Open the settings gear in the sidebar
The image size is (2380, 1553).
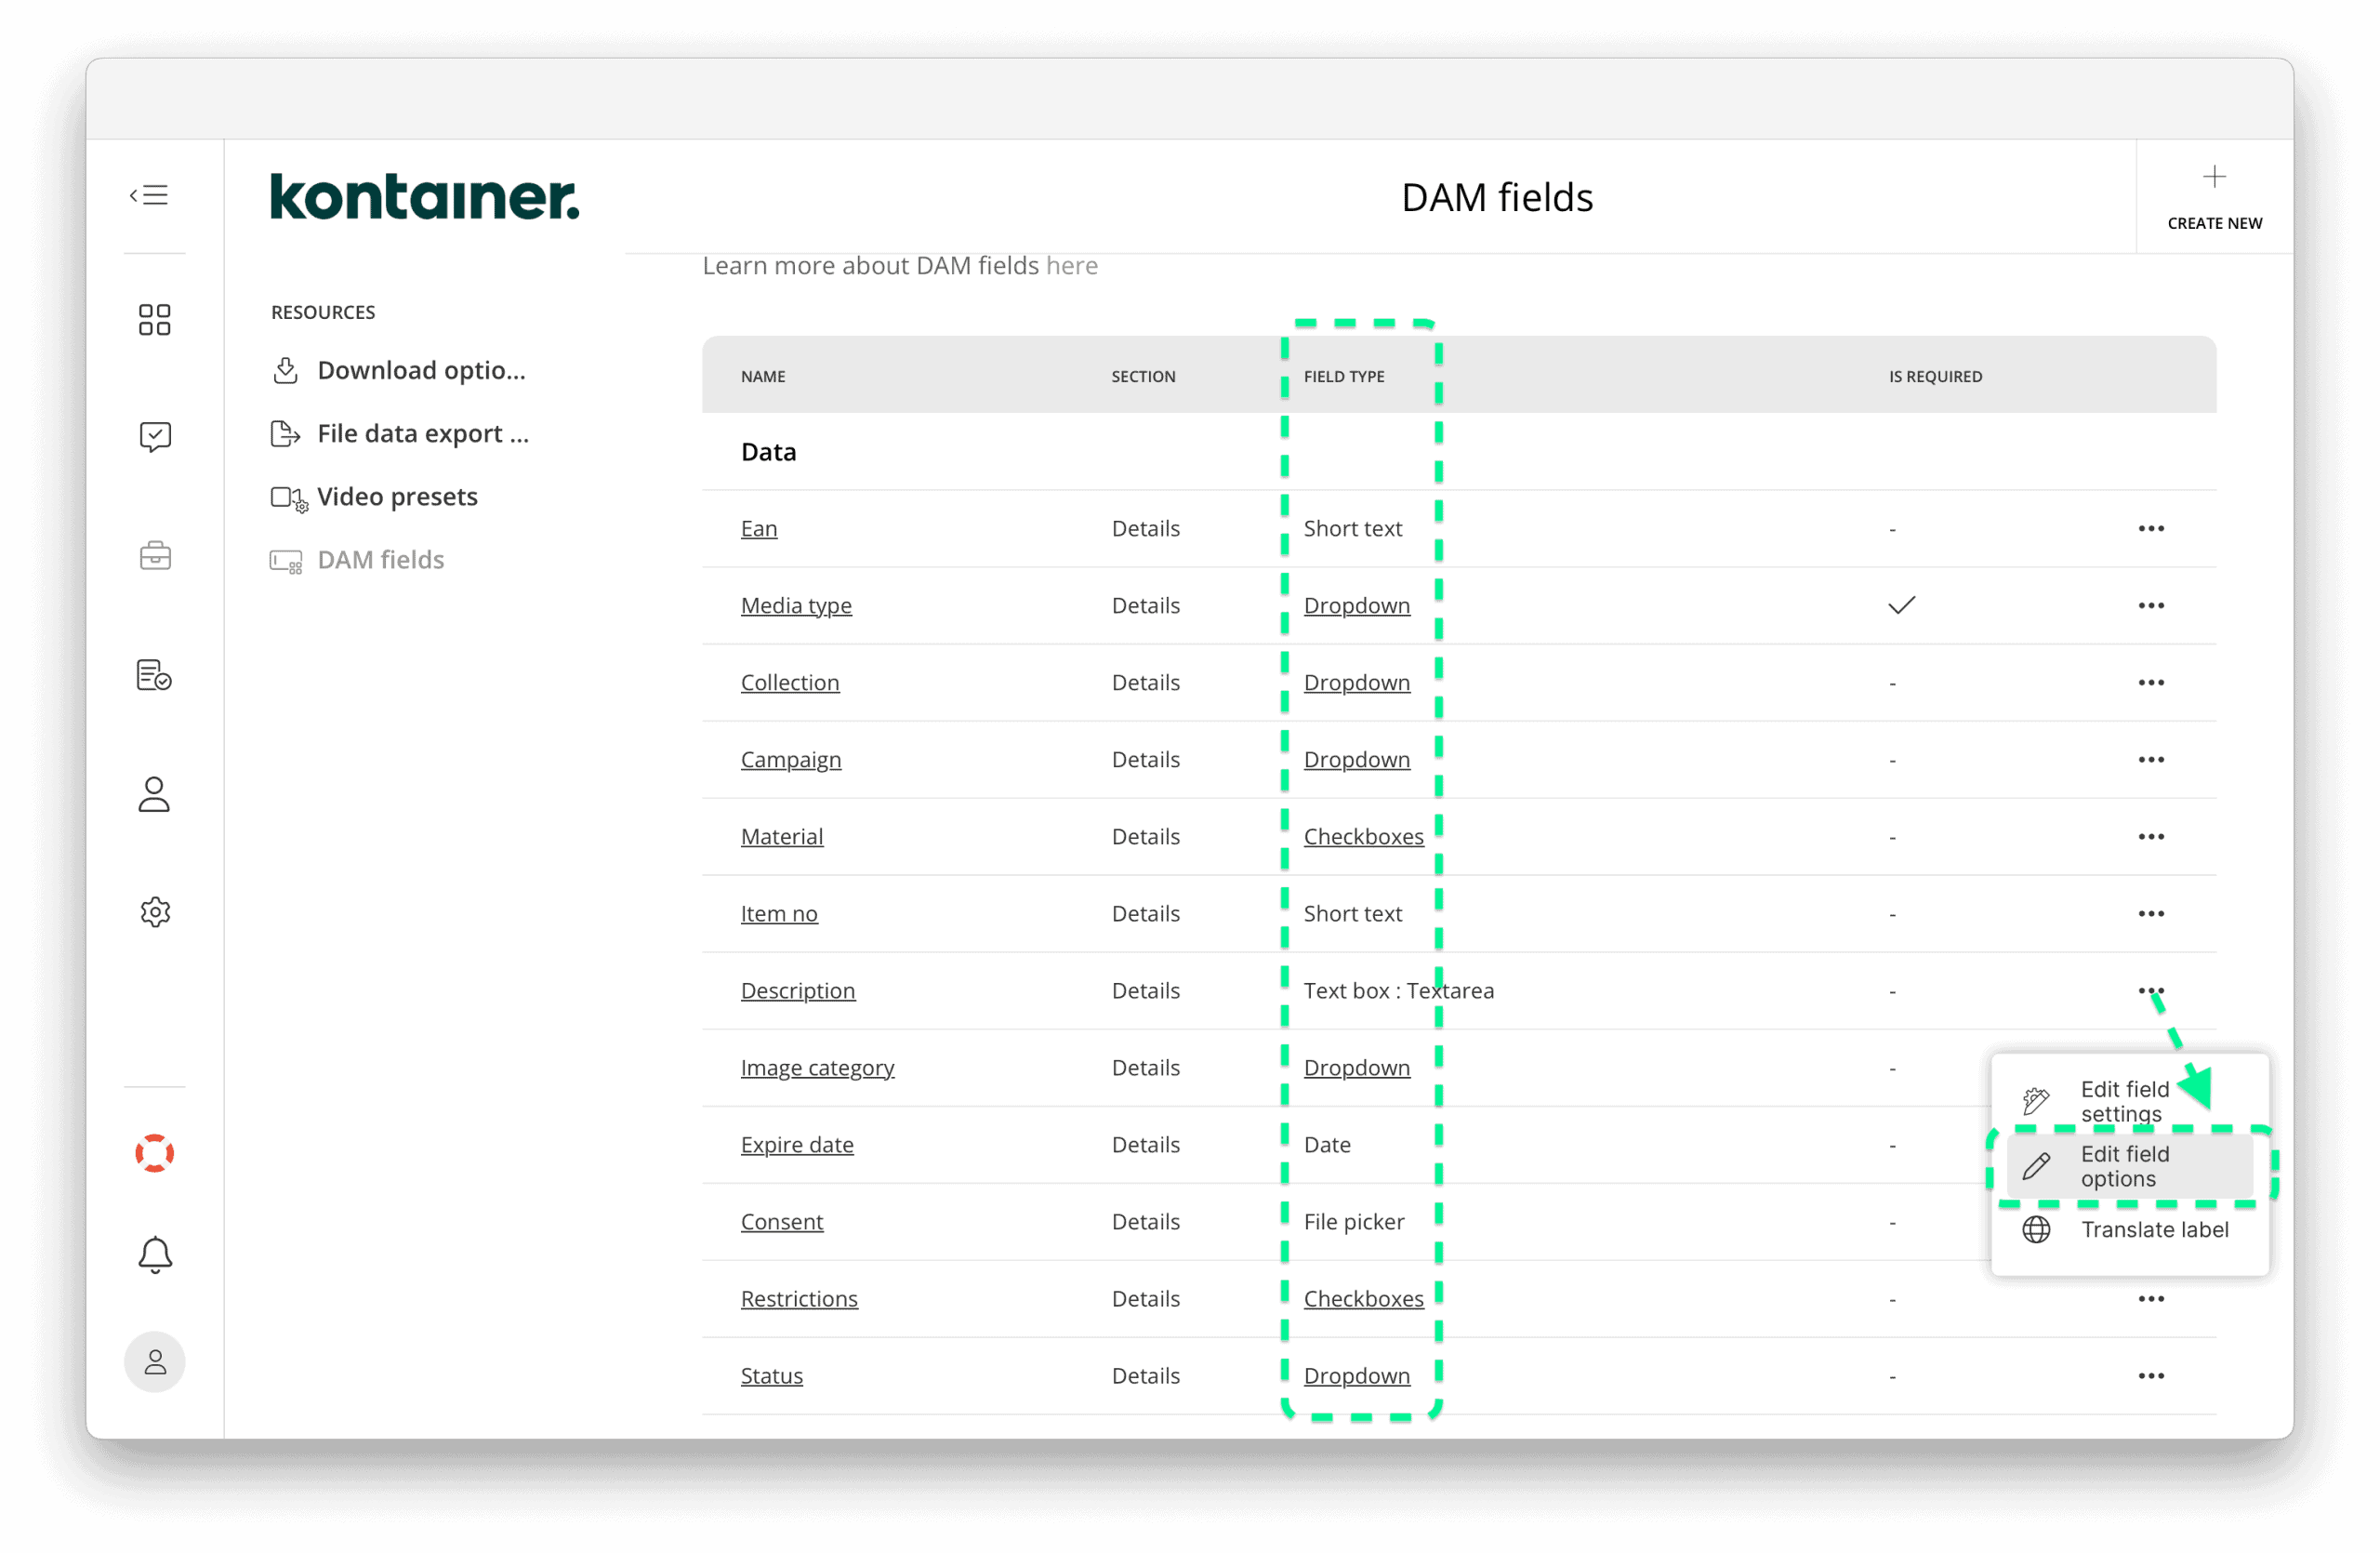(155, 911)
